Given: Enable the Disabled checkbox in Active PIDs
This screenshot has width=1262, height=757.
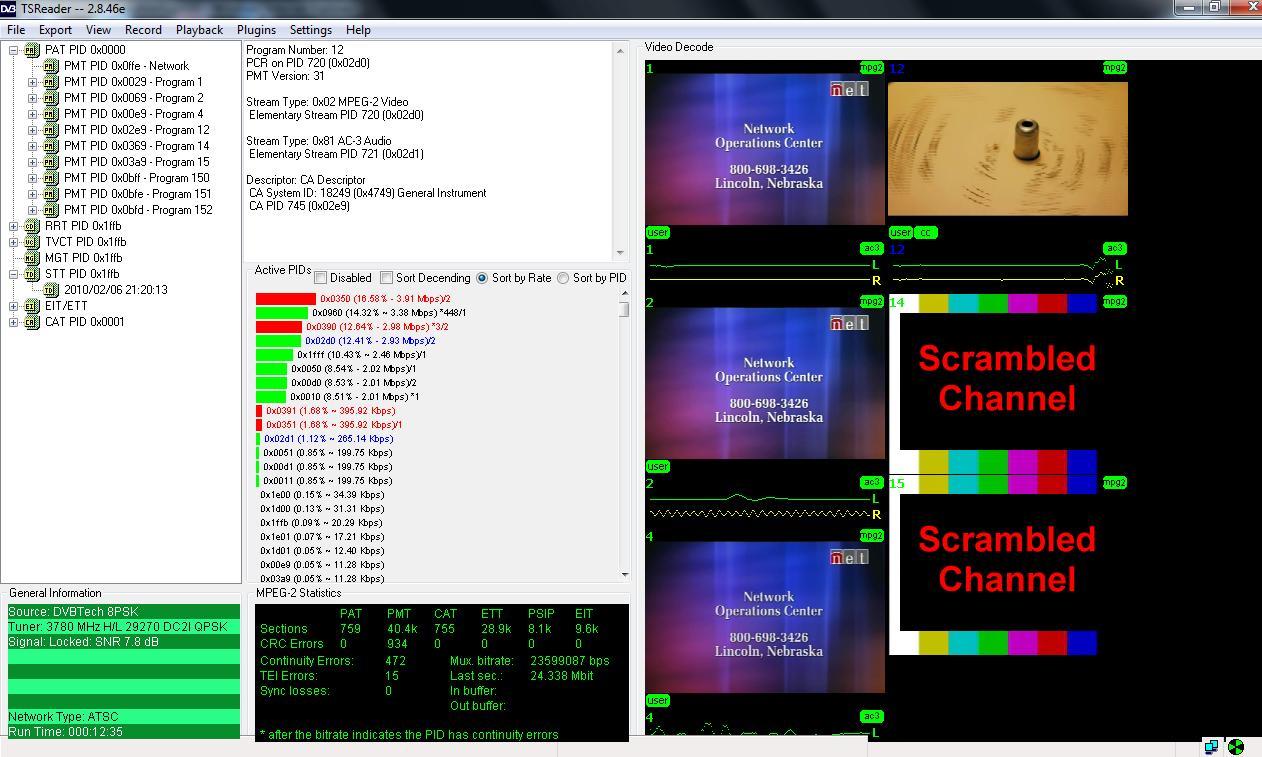Looking at the screenshot, I should (321, 278).
